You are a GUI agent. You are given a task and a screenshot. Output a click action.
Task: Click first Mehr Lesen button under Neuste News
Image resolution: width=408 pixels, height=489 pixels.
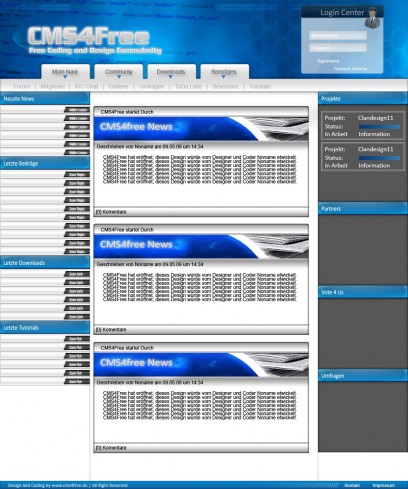tap(77, 110)
